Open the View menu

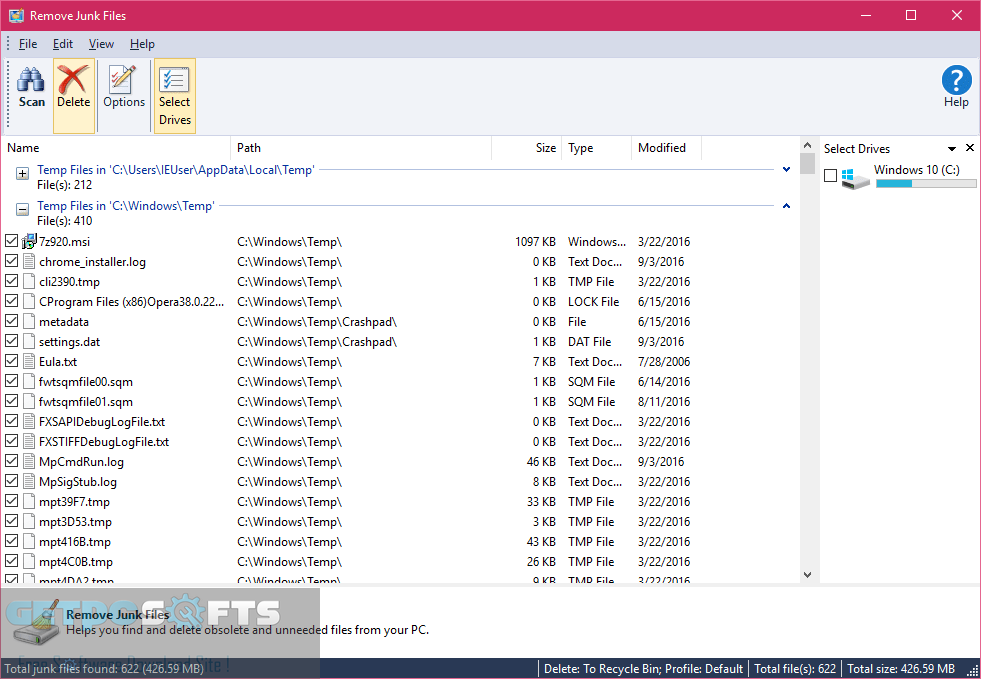point(101,44)
